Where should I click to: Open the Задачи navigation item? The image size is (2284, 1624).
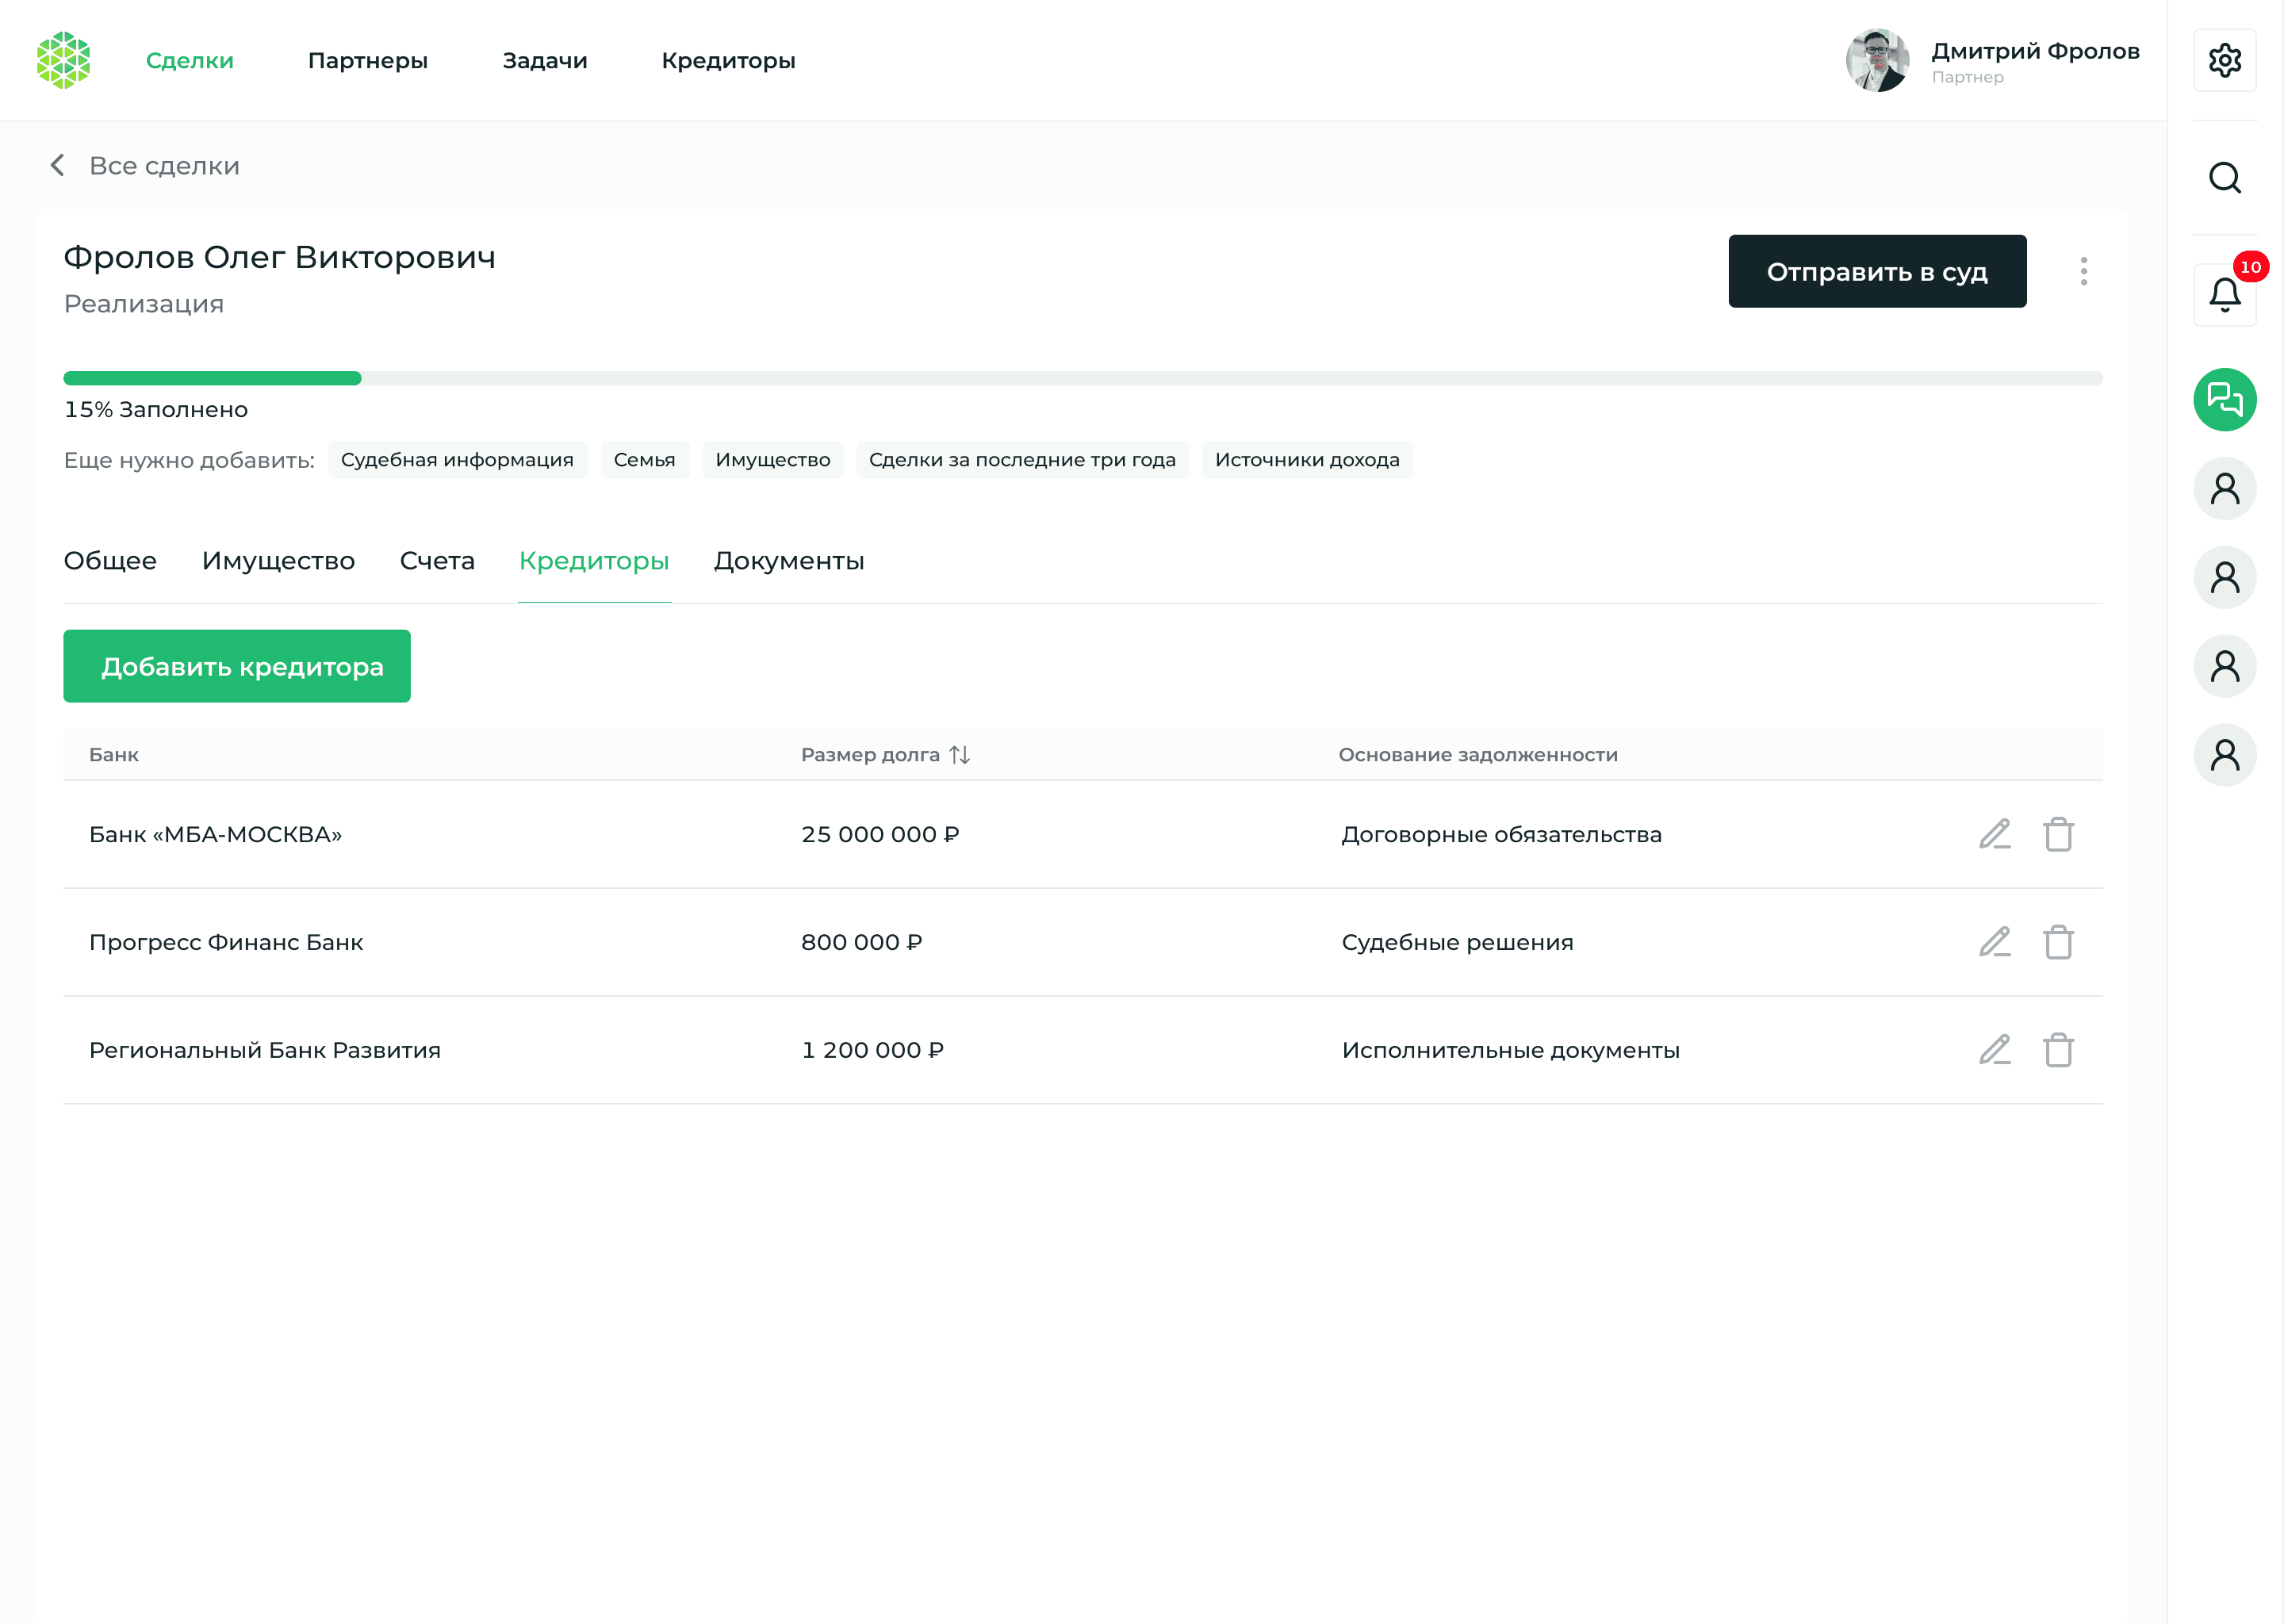click(x=545, y=61)
